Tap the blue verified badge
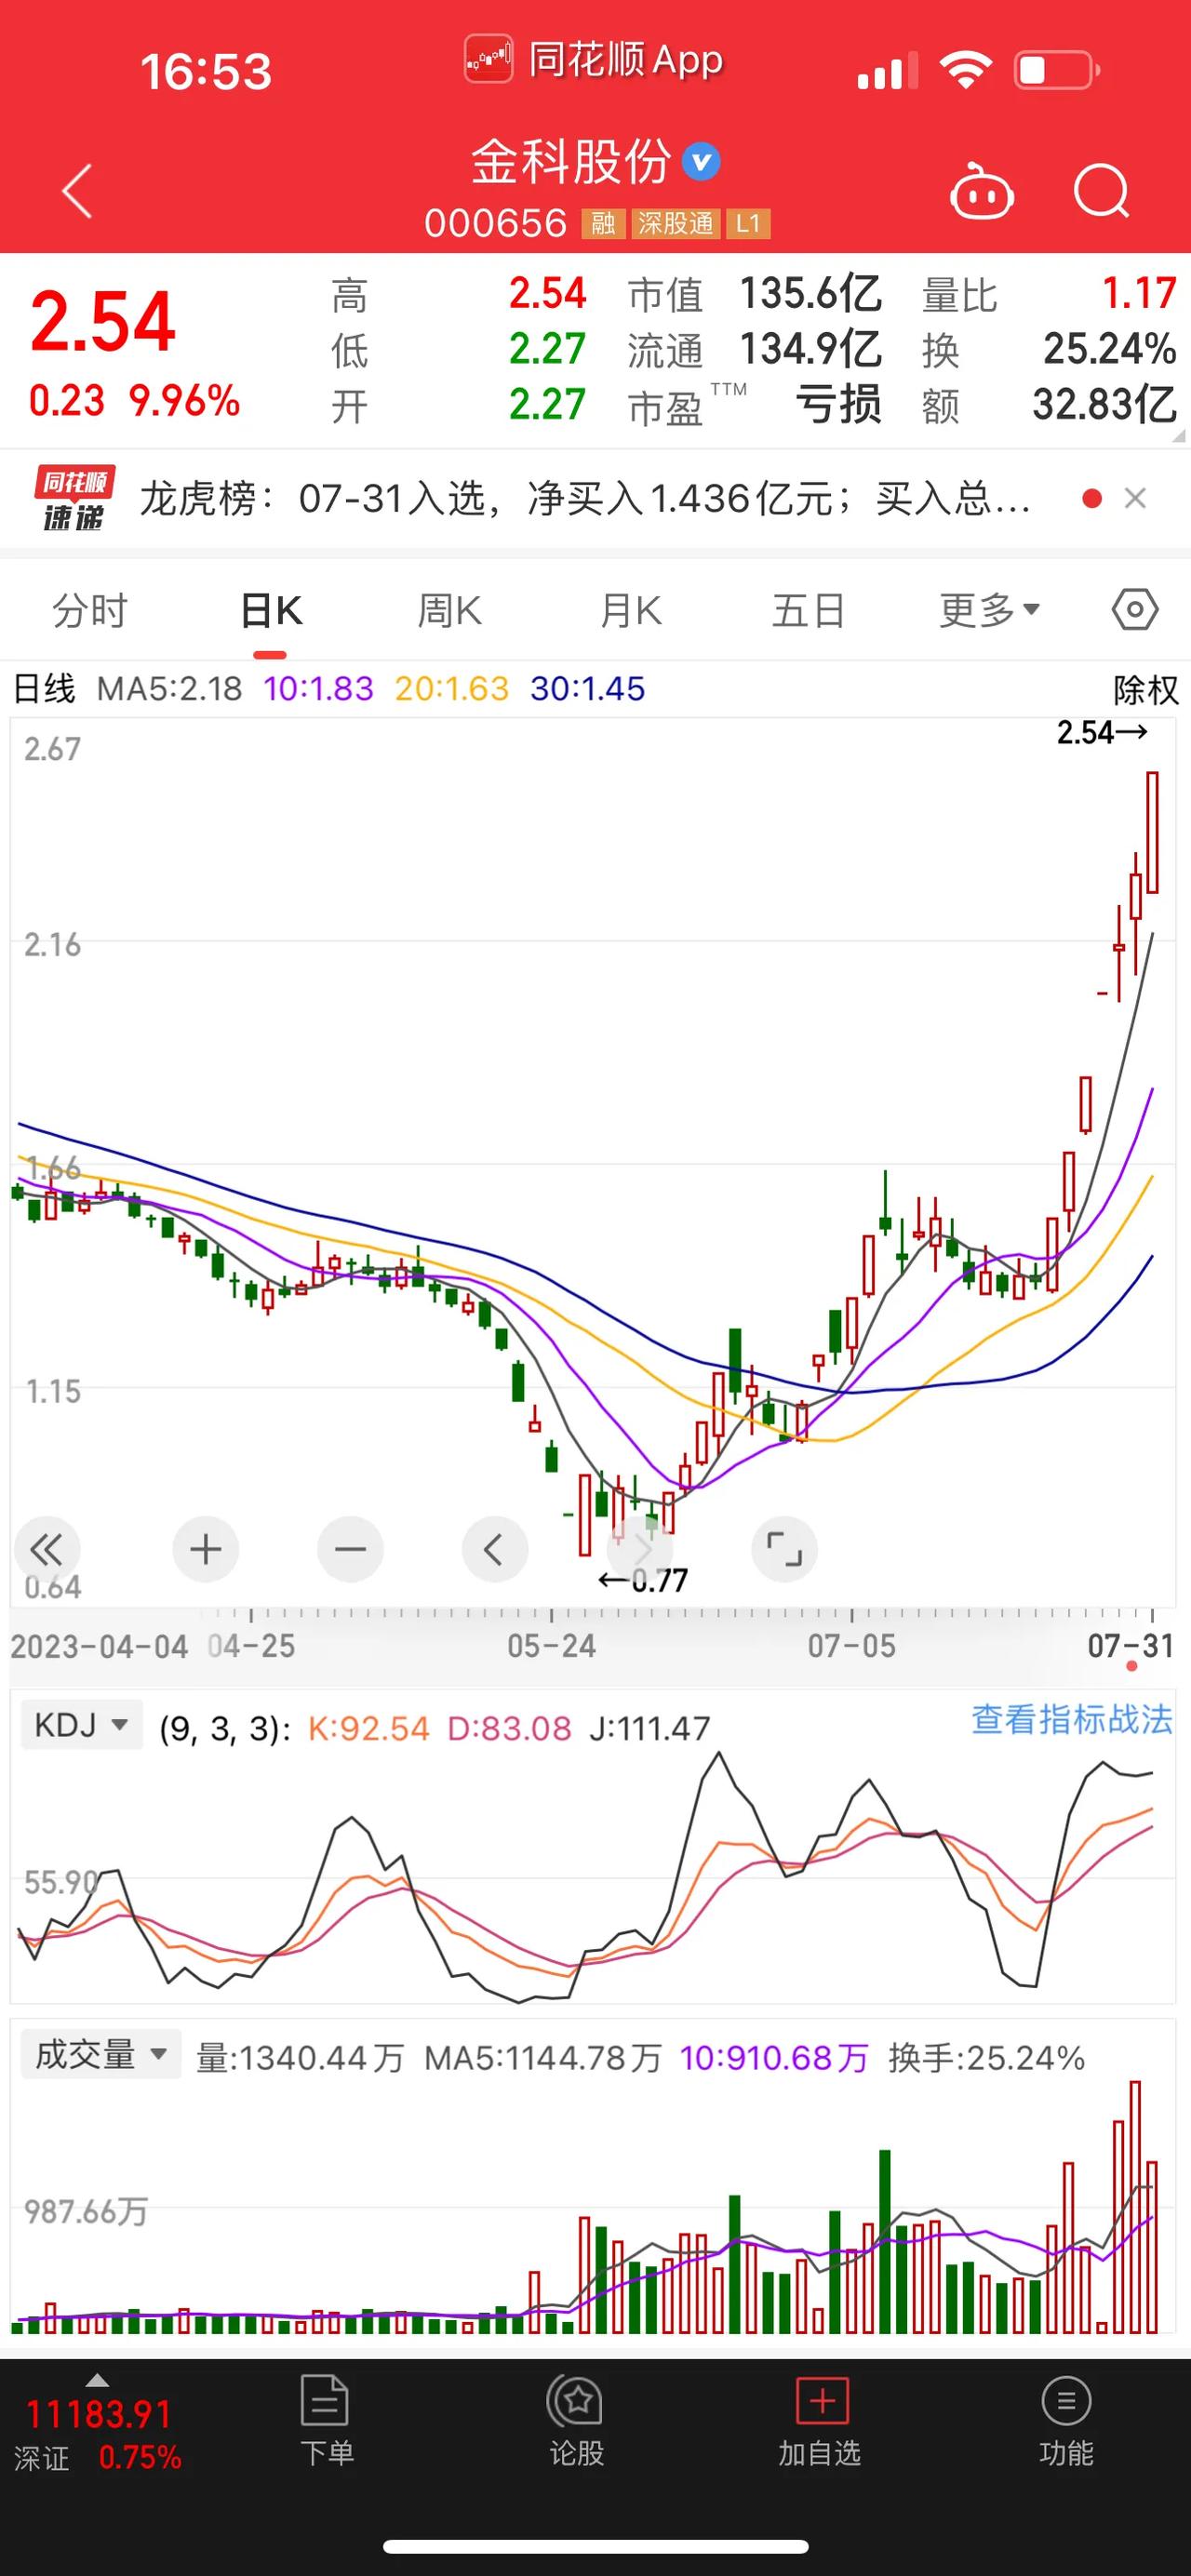Image resolution: width=1191 pixels, height=2576 pixels. pos(701,162)
